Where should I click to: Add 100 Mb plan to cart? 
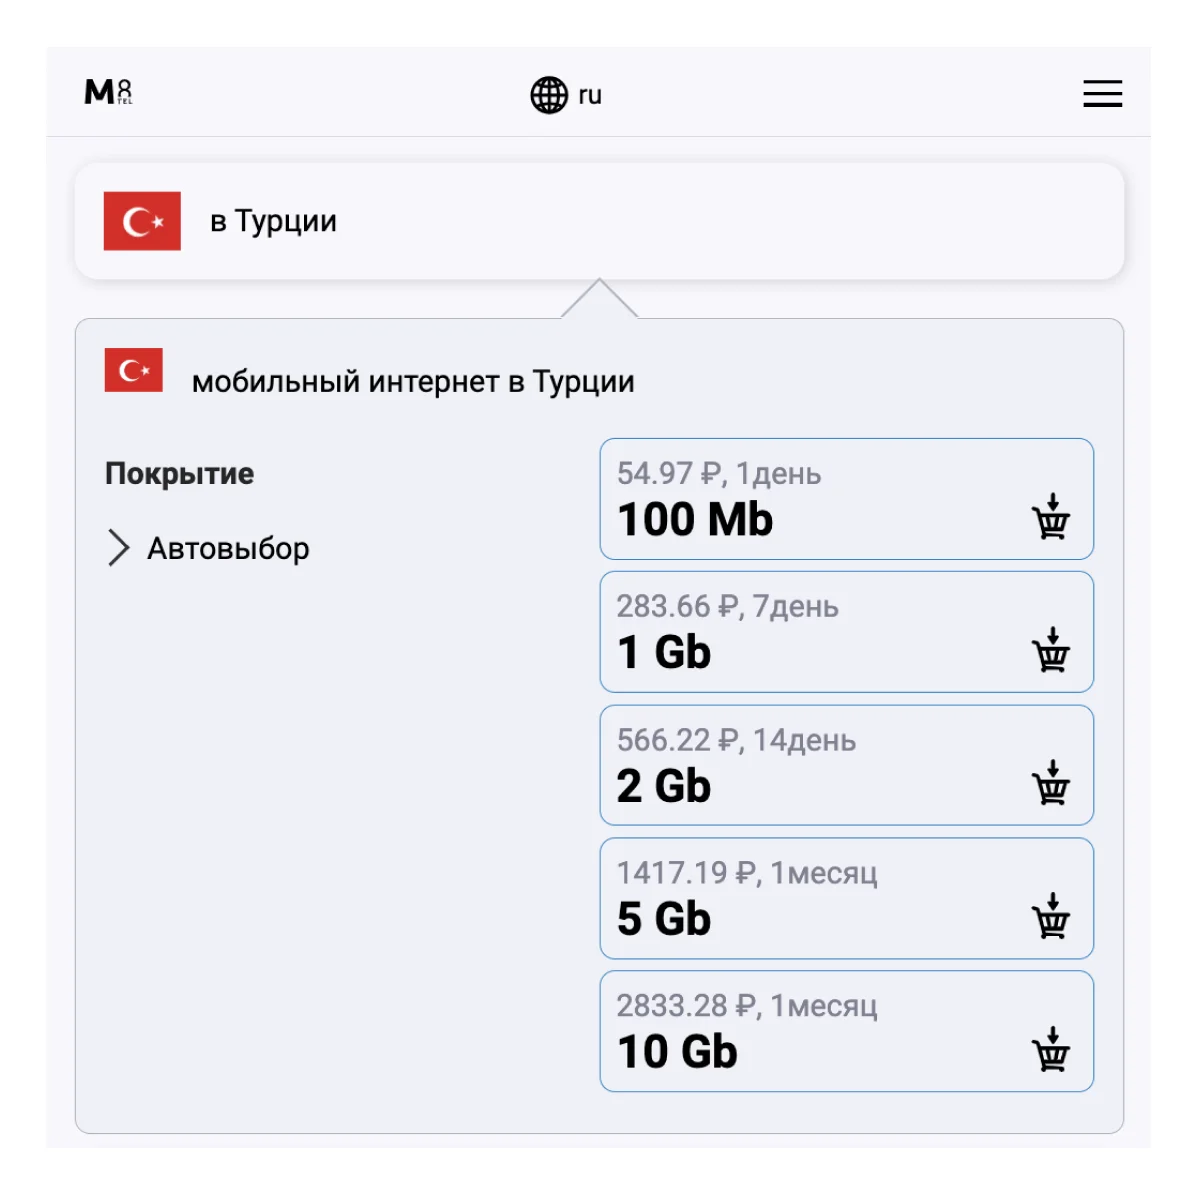pyautogui.click(x=1050, y=517)
